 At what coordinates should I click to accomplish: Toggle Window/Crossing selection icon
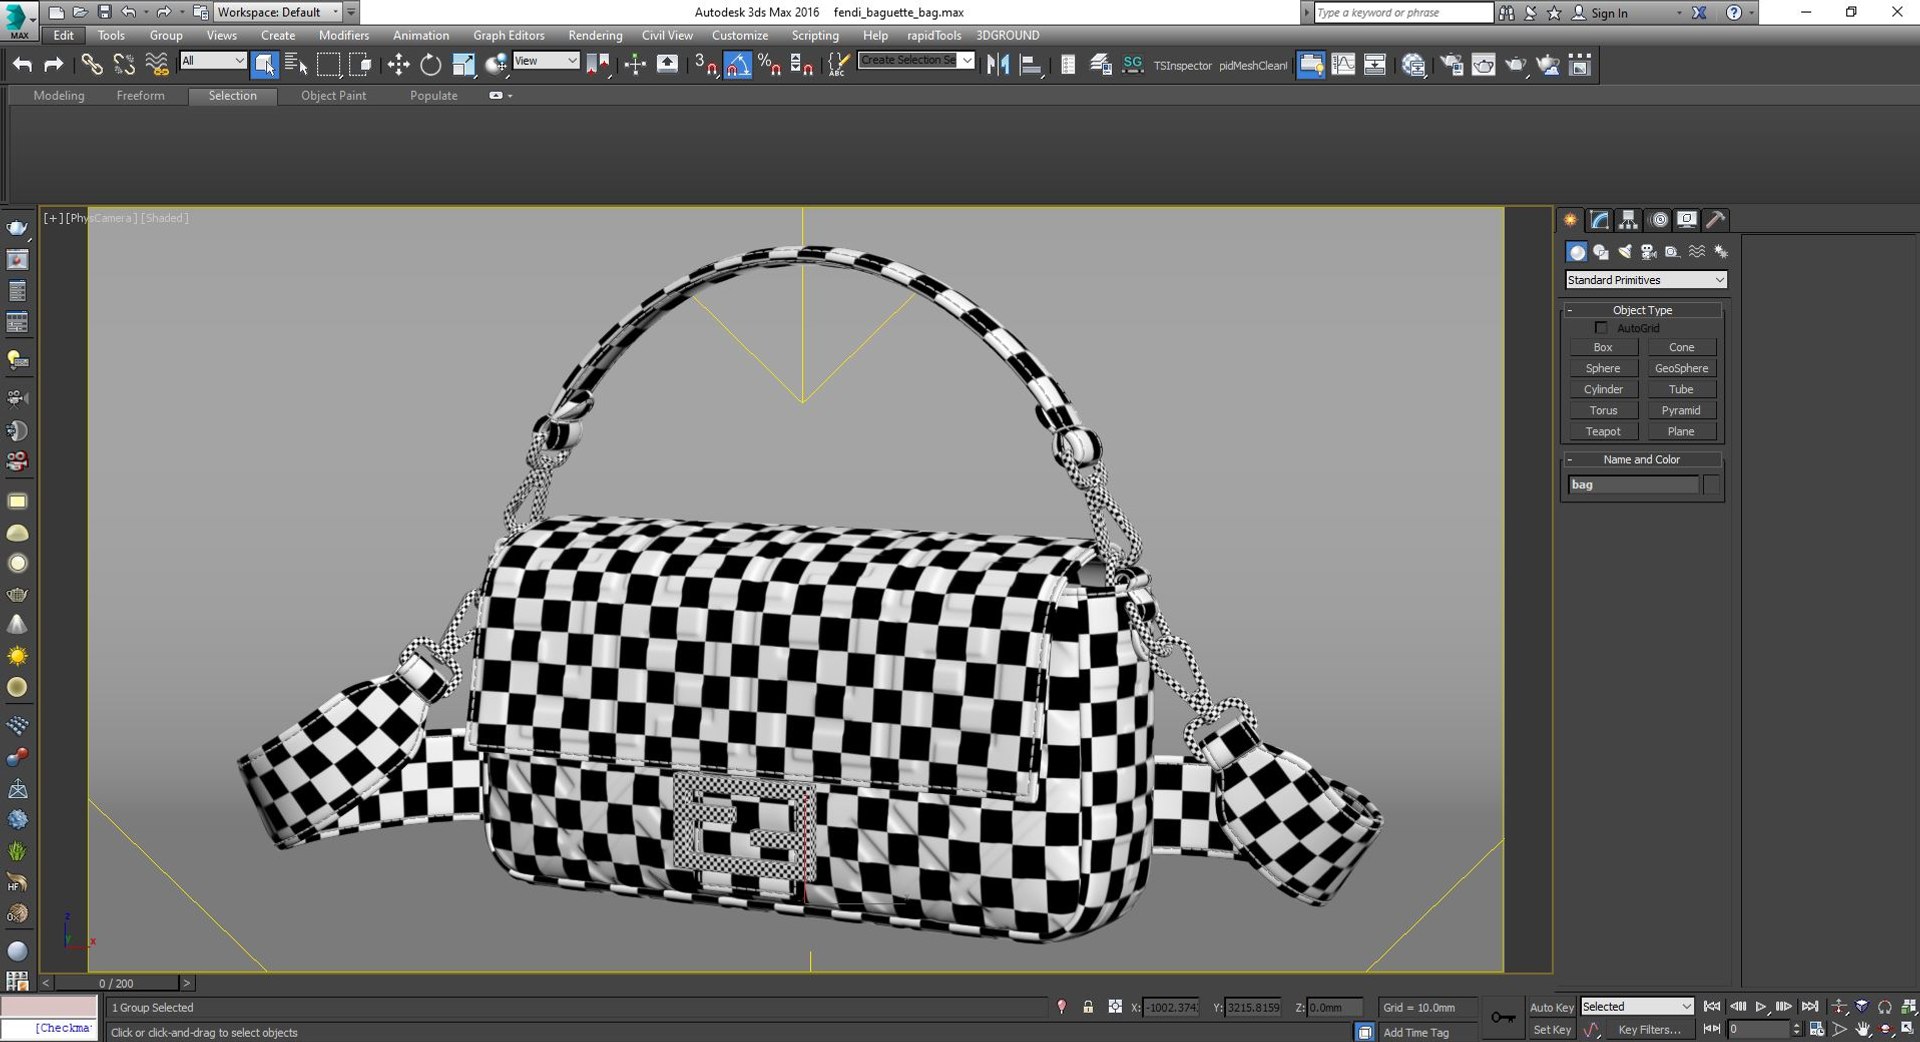[x=360, y=65]
